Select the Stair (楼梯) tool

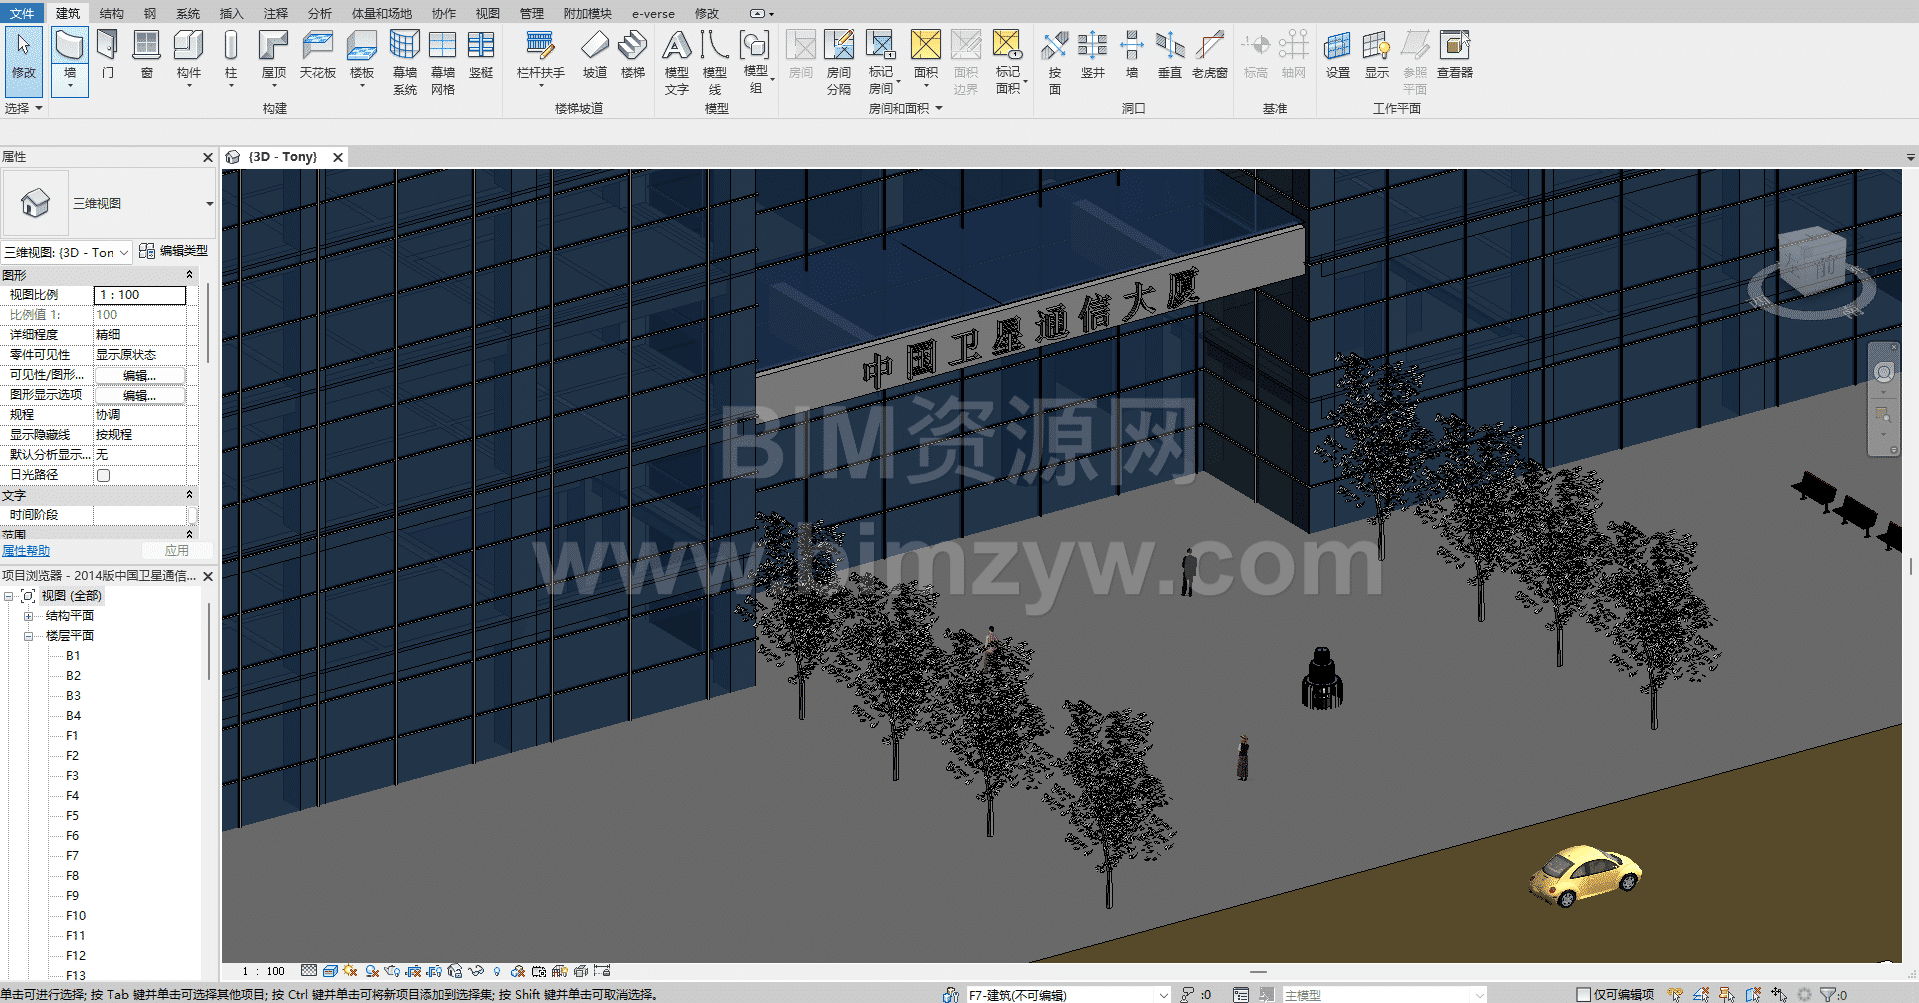[x=633, y=55]
